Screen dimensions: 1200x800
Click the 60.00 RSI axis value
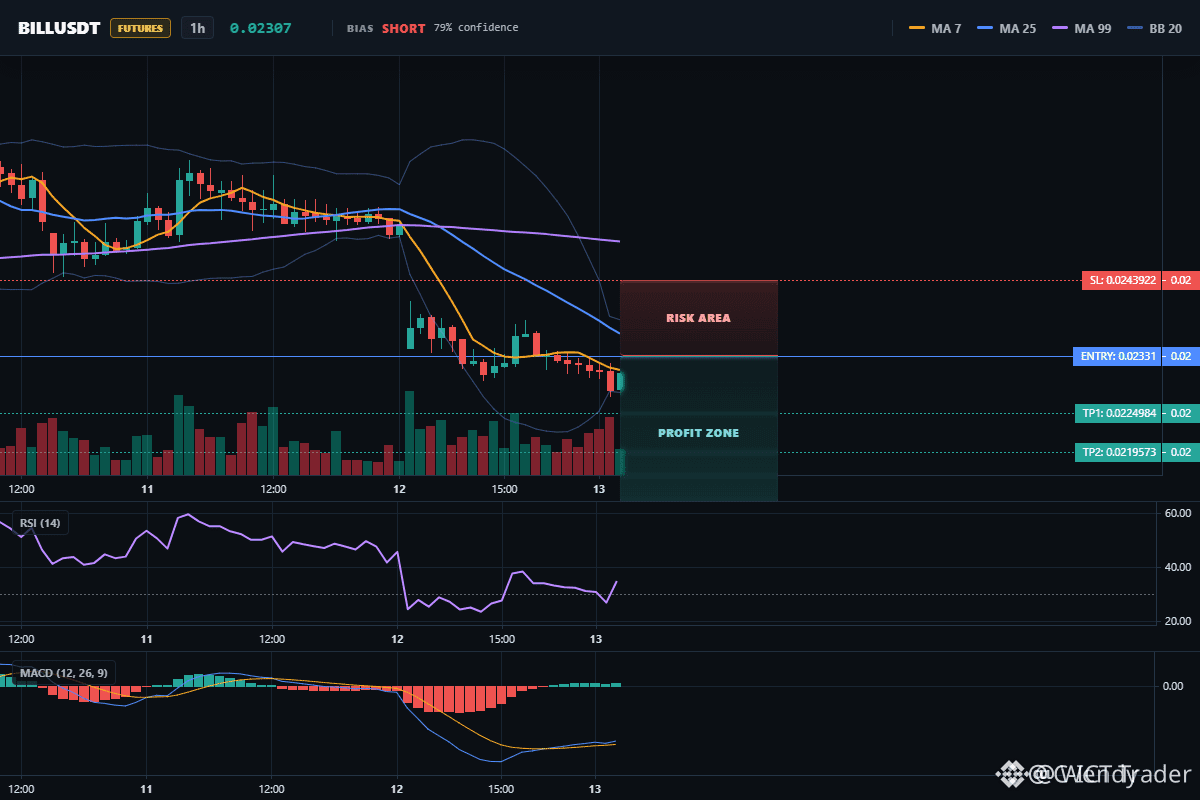click(1179, 513)
